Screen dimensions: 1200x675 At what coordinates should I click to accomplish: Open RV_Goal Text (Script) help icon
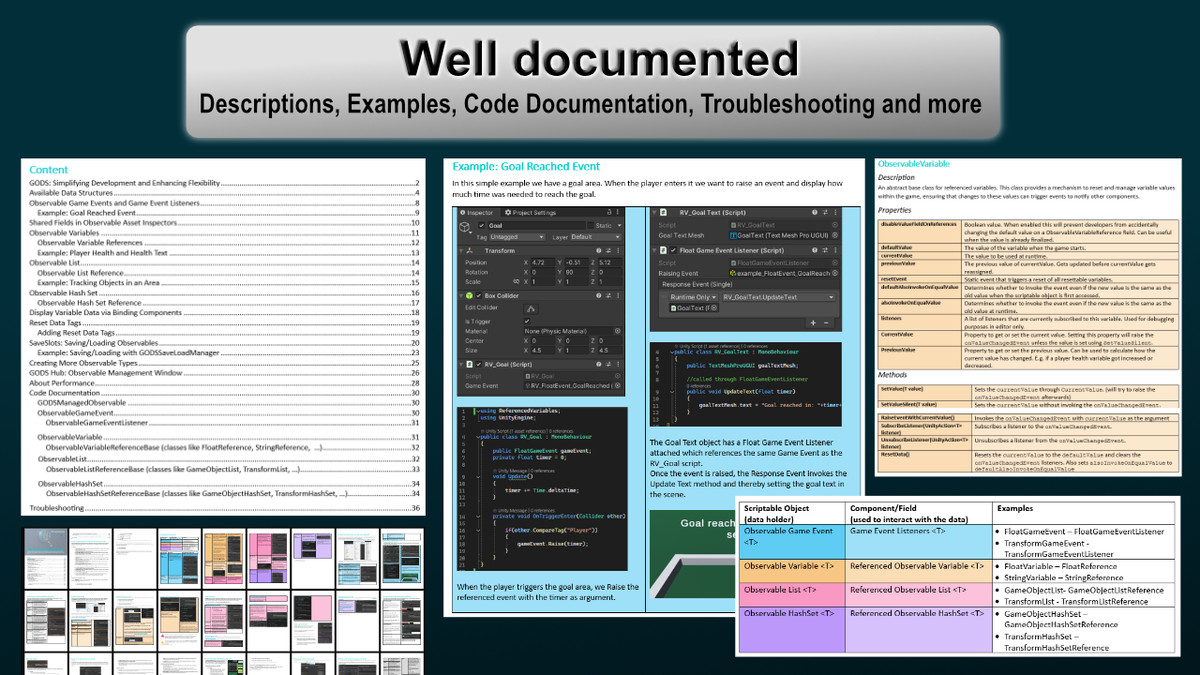pos(815,212)
